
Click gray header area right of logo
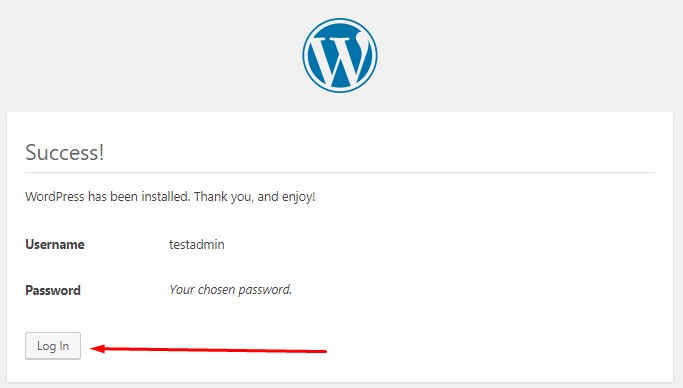[529, 55]
